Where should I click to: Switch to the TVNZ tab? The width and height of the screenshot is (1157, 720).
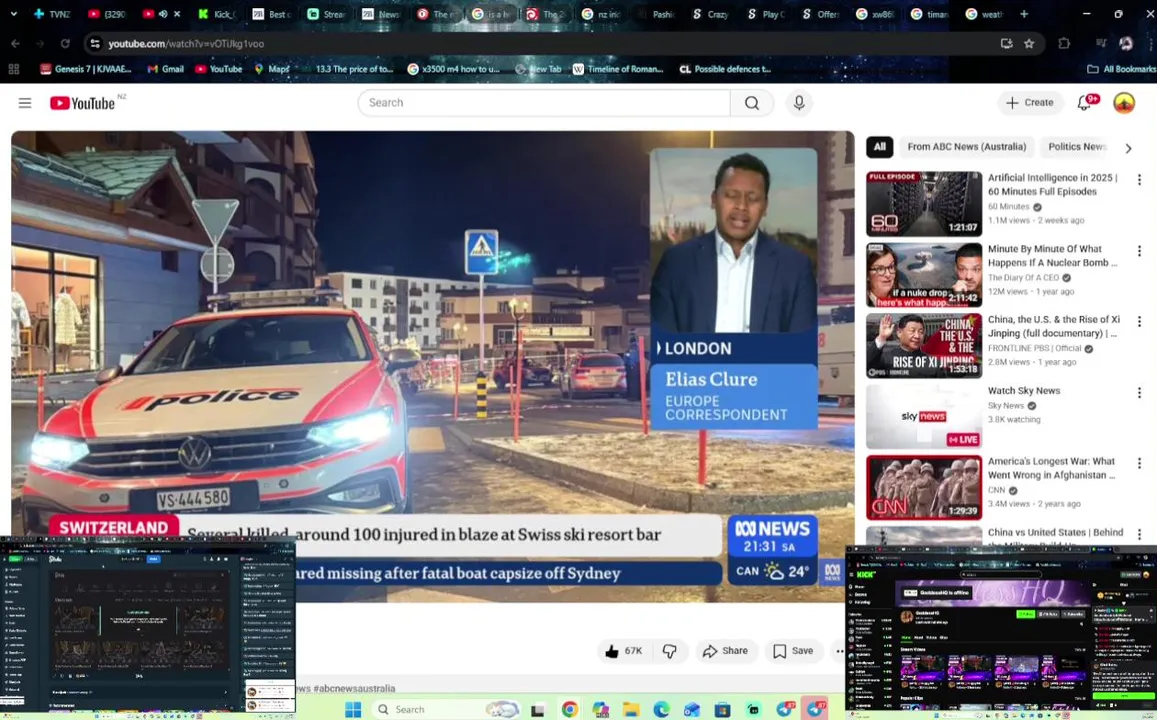(x=51, y=14)
